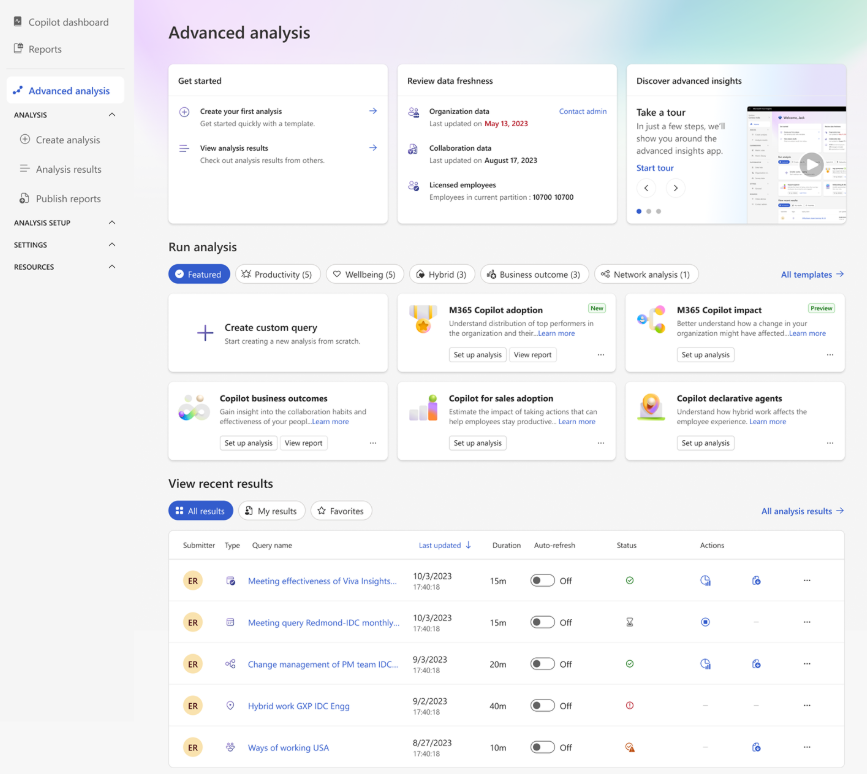Switch to Favorites tab
The image size is (867, 774).
click(x=341, y=511)
